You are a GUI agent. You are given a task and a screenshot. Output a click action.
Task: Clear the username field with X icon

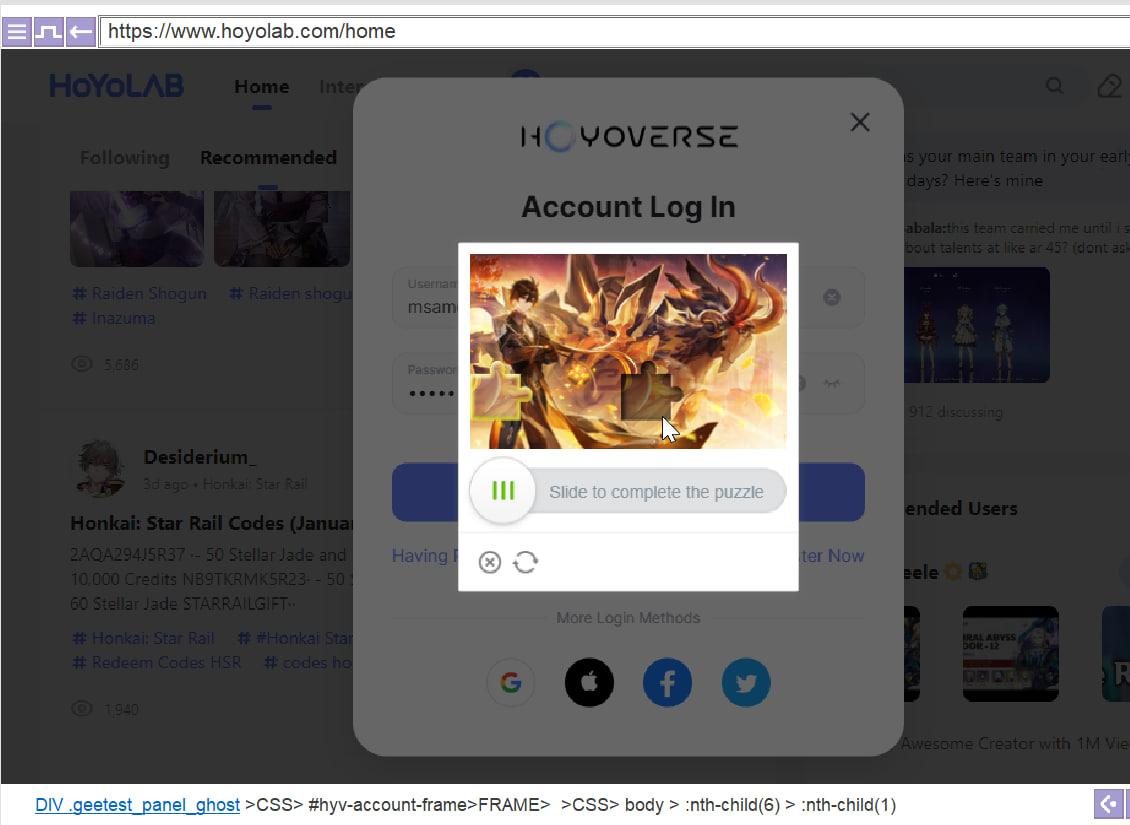[x=831, y=297]
